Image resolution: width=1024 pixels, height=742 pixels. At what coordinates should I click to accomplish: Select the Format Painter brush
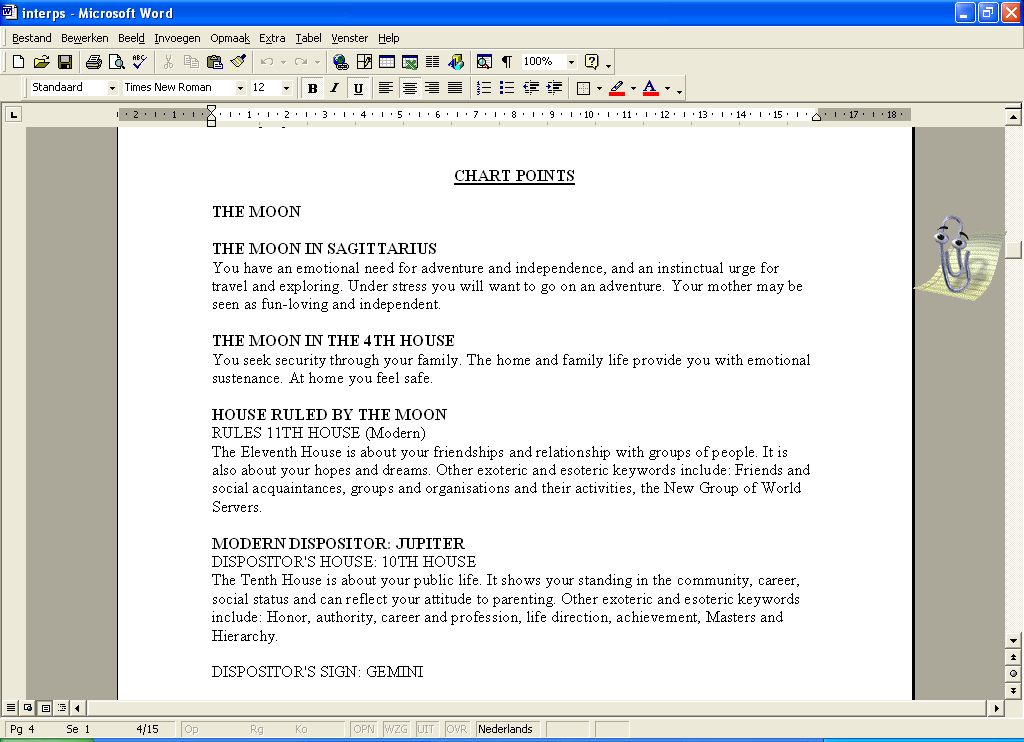[x=237, y=62]
